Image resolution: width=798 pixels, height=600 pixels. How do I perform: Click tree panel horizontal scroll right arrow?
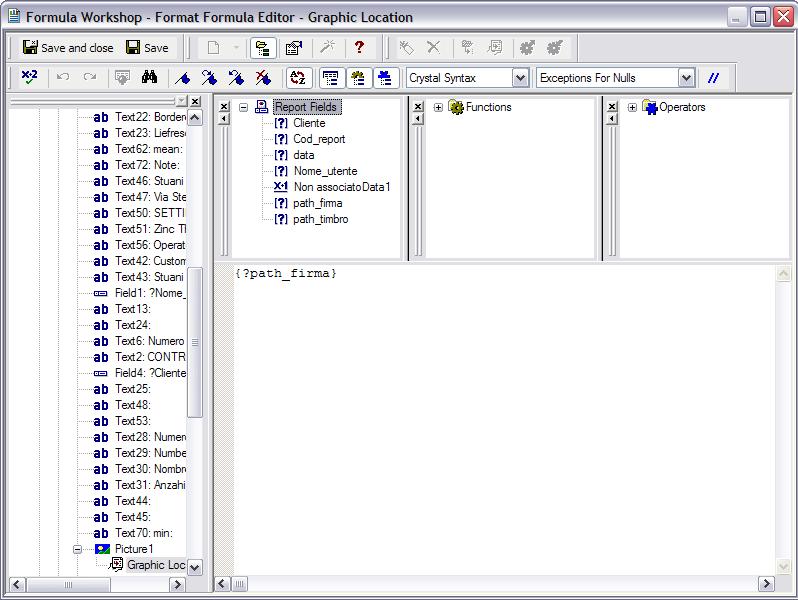(x=177, y=584)
